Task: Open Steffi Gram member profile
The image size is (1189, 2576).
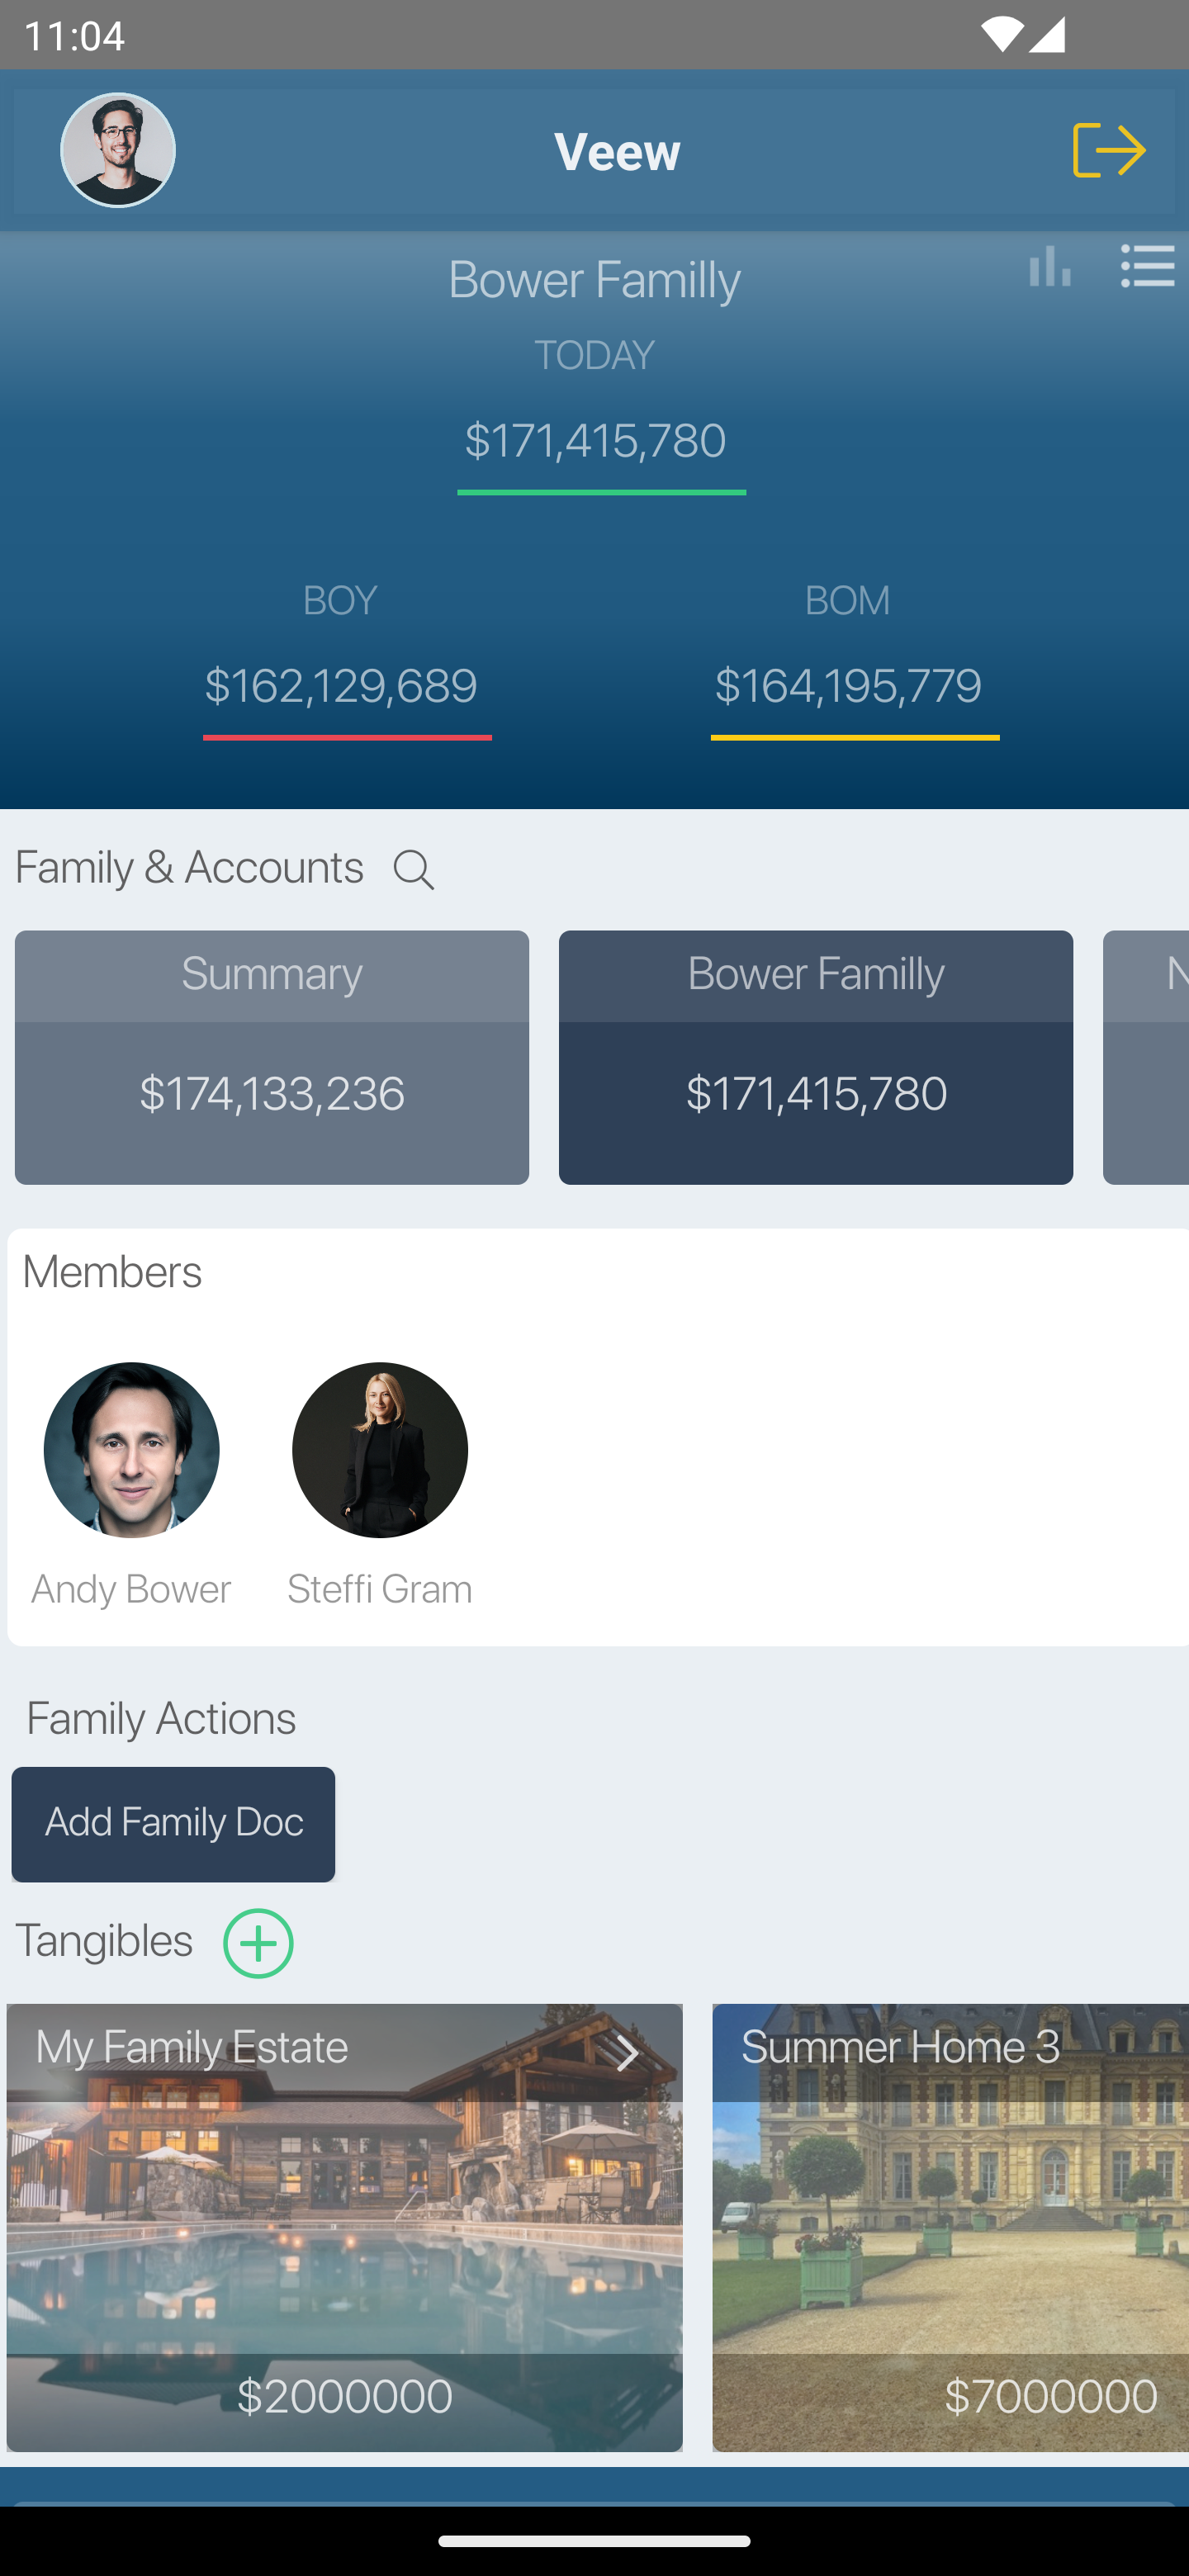Action: (379, 1450)
